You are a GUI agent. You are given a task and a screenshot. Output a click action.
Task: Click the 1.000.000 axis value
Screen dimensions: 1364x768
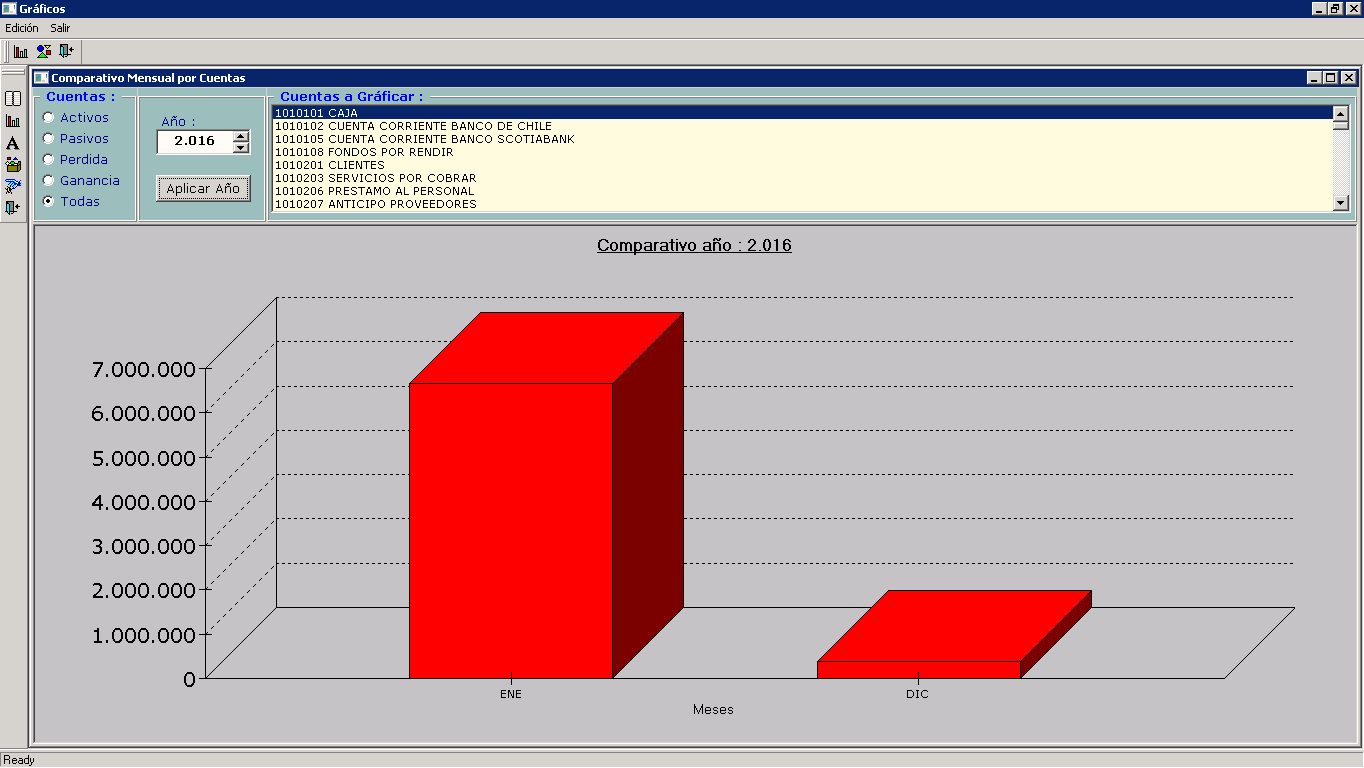tap(143, 634)
